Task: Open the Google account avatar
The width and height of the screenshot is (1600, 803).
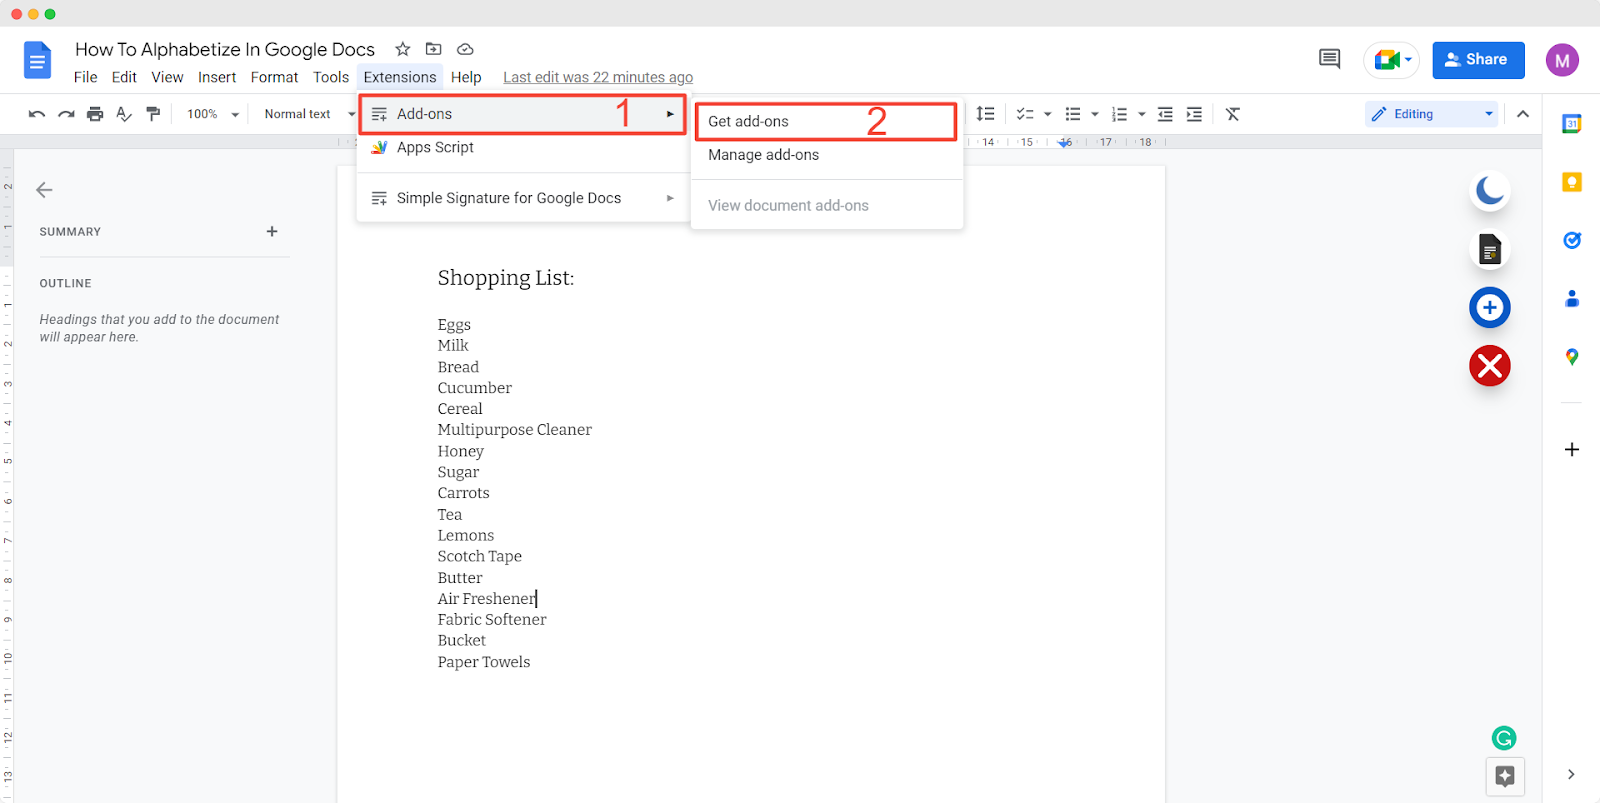Action: point(1562,60)
